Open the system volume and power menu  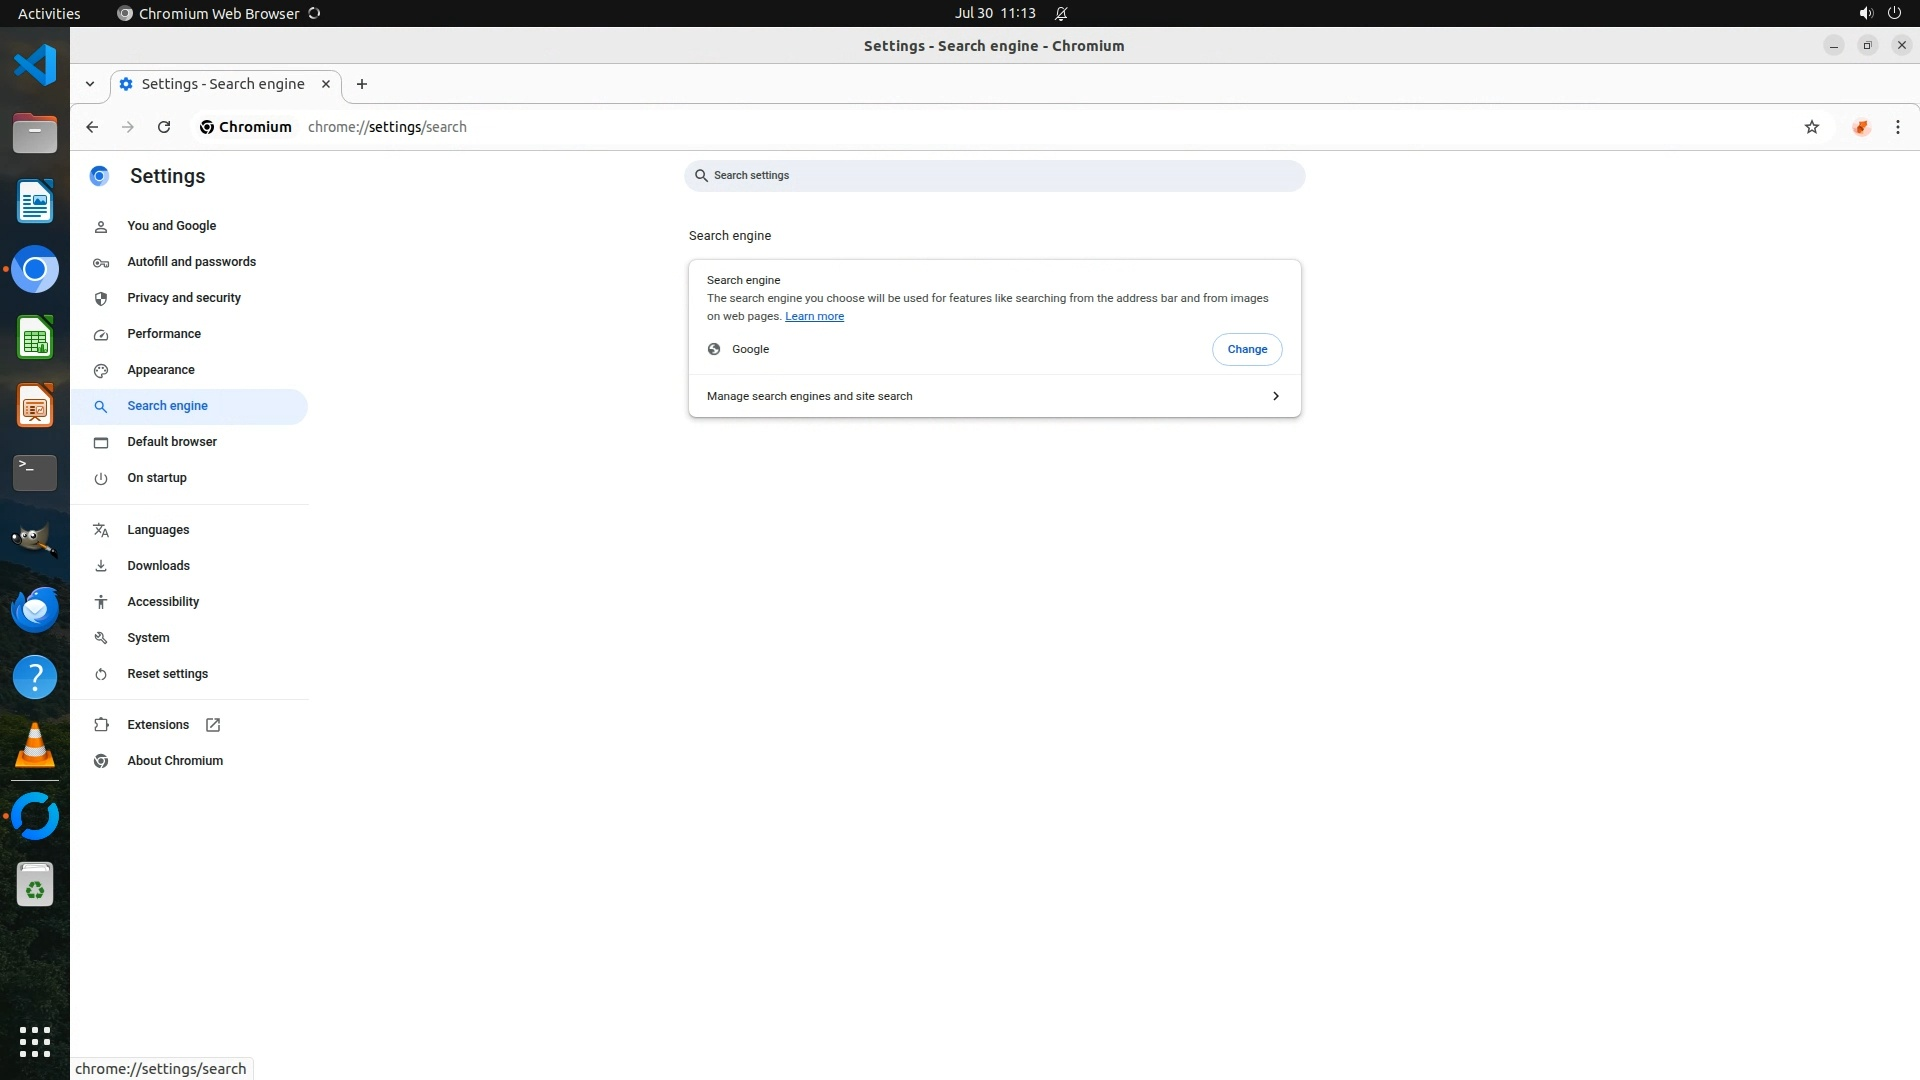1879,13
